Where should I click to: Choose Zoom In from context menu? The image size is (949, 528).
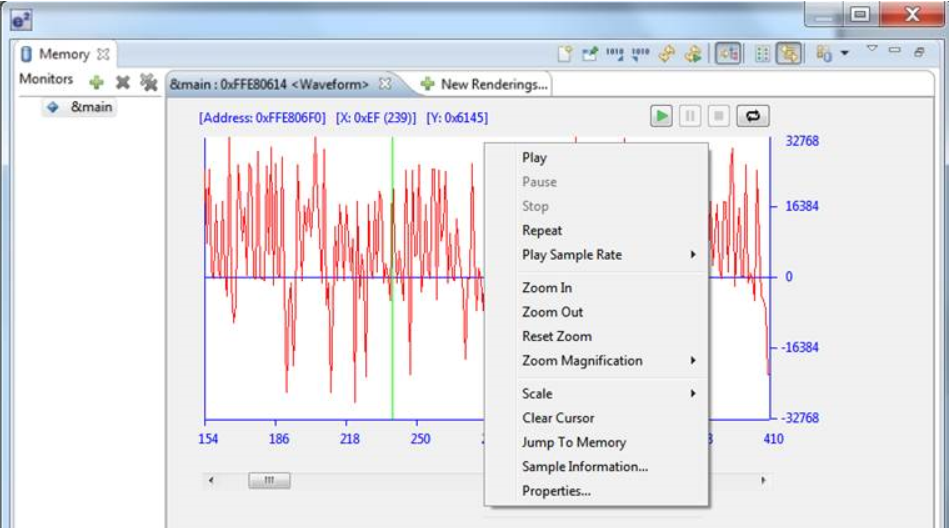(x=547, y=288)
